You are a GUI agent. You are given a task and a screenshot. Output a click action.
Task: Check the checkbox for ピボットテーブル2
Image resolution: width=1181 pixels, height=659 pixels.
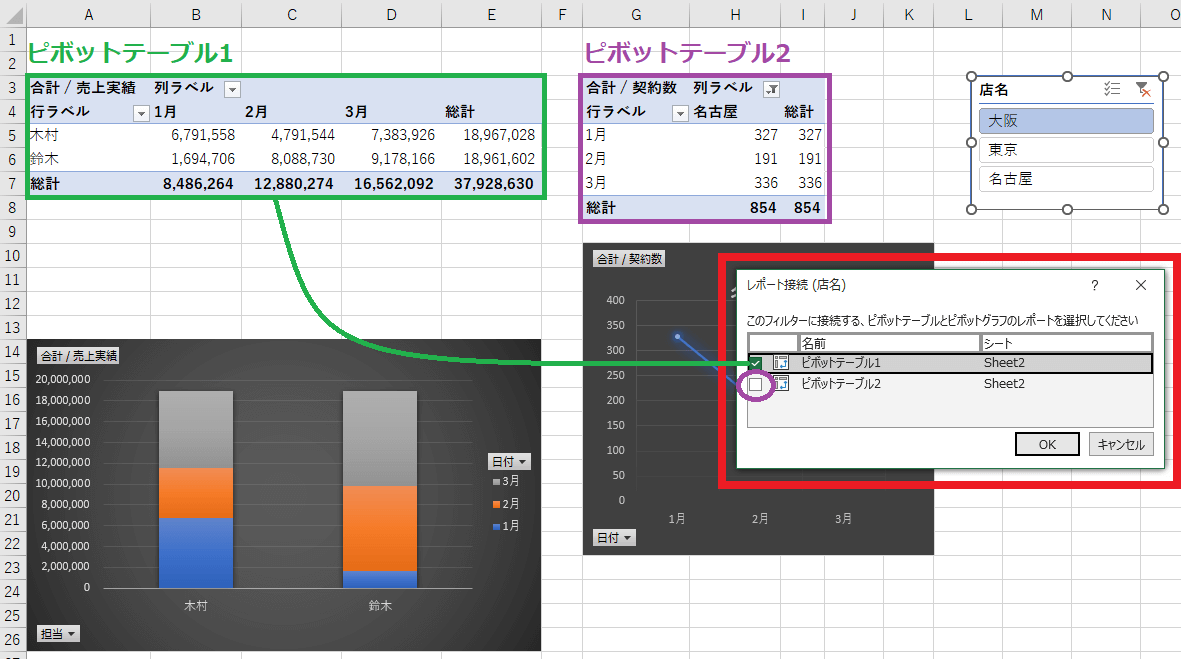pos(755,384)
